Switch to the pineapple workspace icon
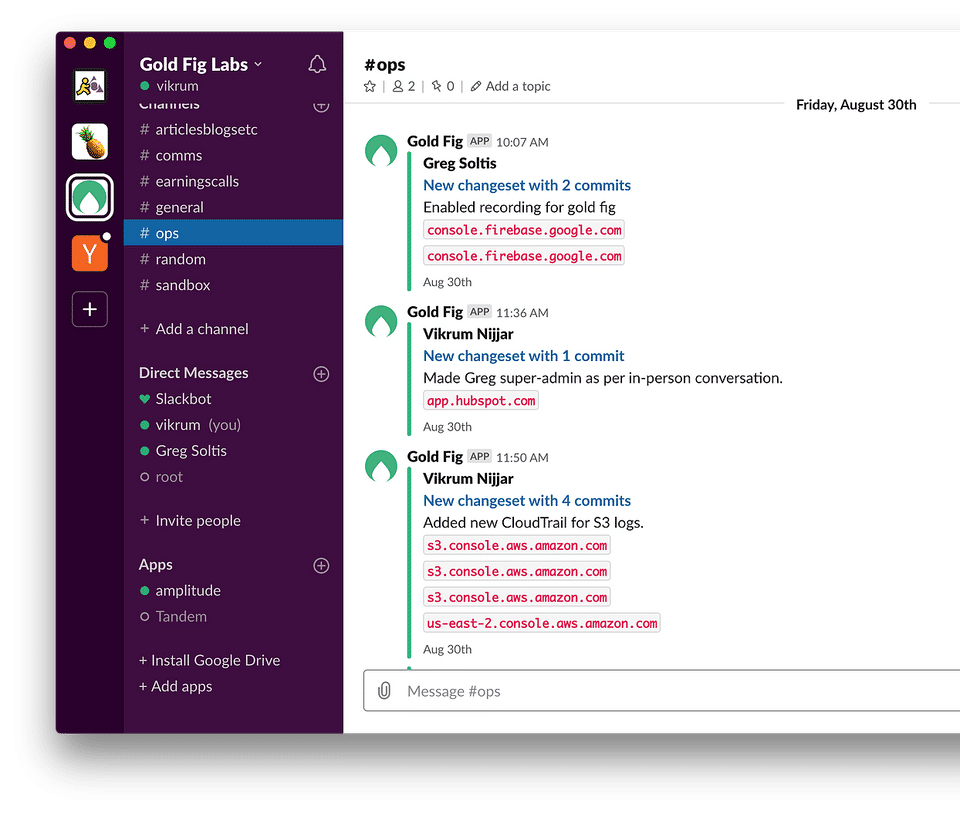This screenshot has height=813, width=960. [90, 142]
